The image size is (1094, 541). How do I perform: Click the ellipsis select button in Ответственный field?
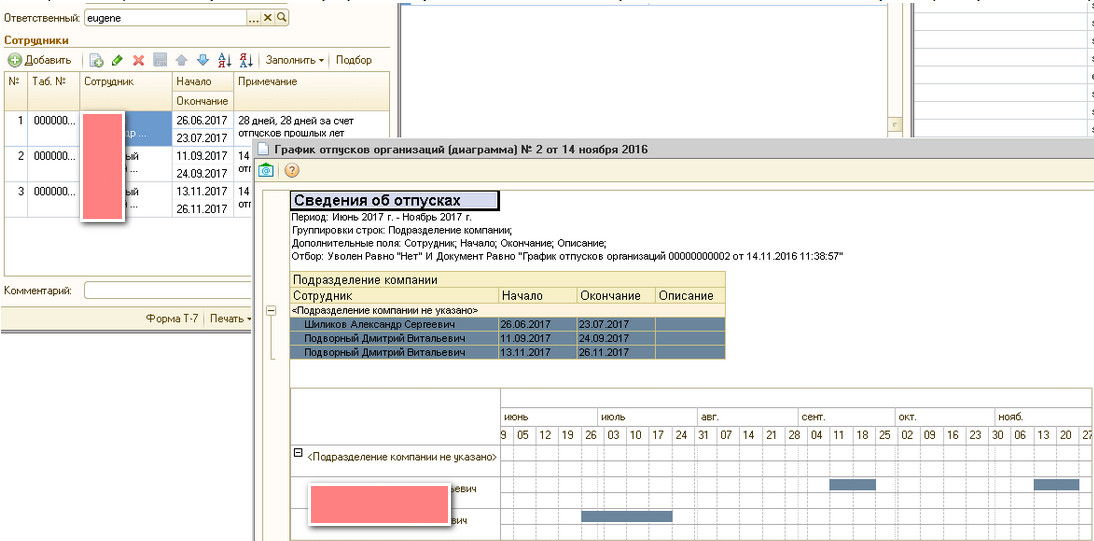[x=254, y=18]
